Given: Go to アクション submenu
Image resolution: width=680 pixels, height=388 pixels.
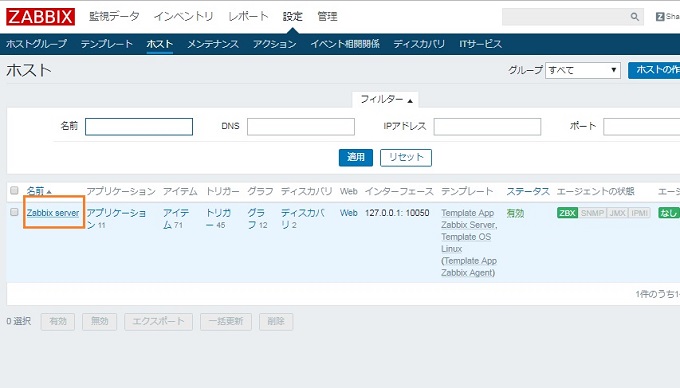Looking at the screenshot, I should tap(275, 44).
